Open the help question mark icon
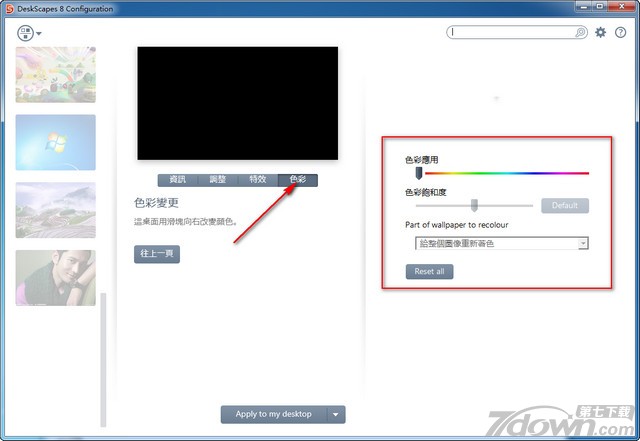Image resolution: width=640 pixels, height=441 pixels. click(x=620, y=32)
